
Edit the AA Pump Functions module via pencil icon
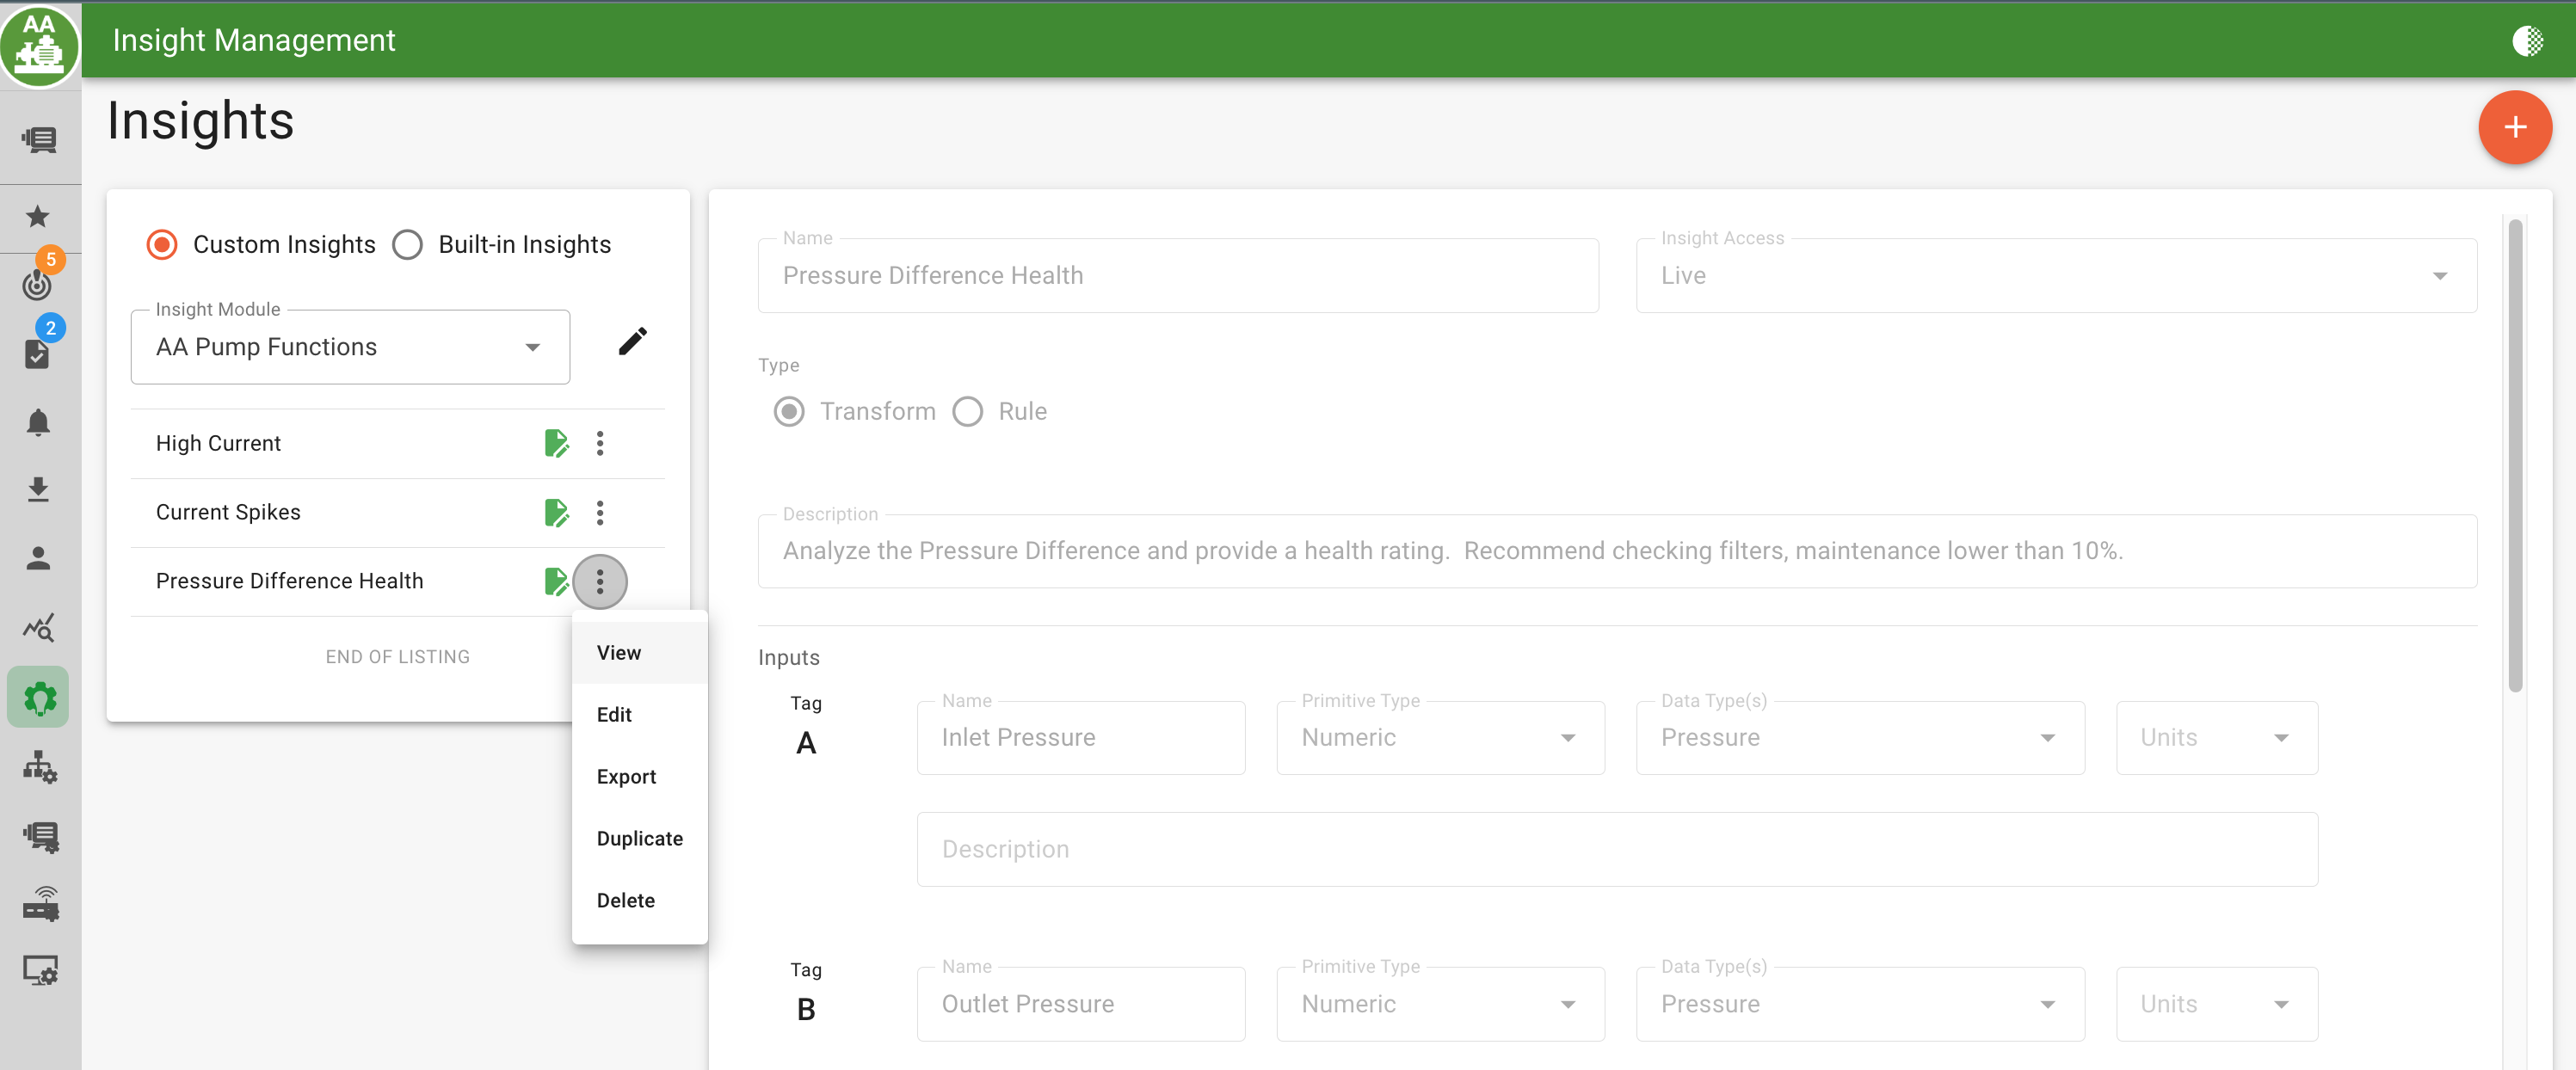[633, 342]
